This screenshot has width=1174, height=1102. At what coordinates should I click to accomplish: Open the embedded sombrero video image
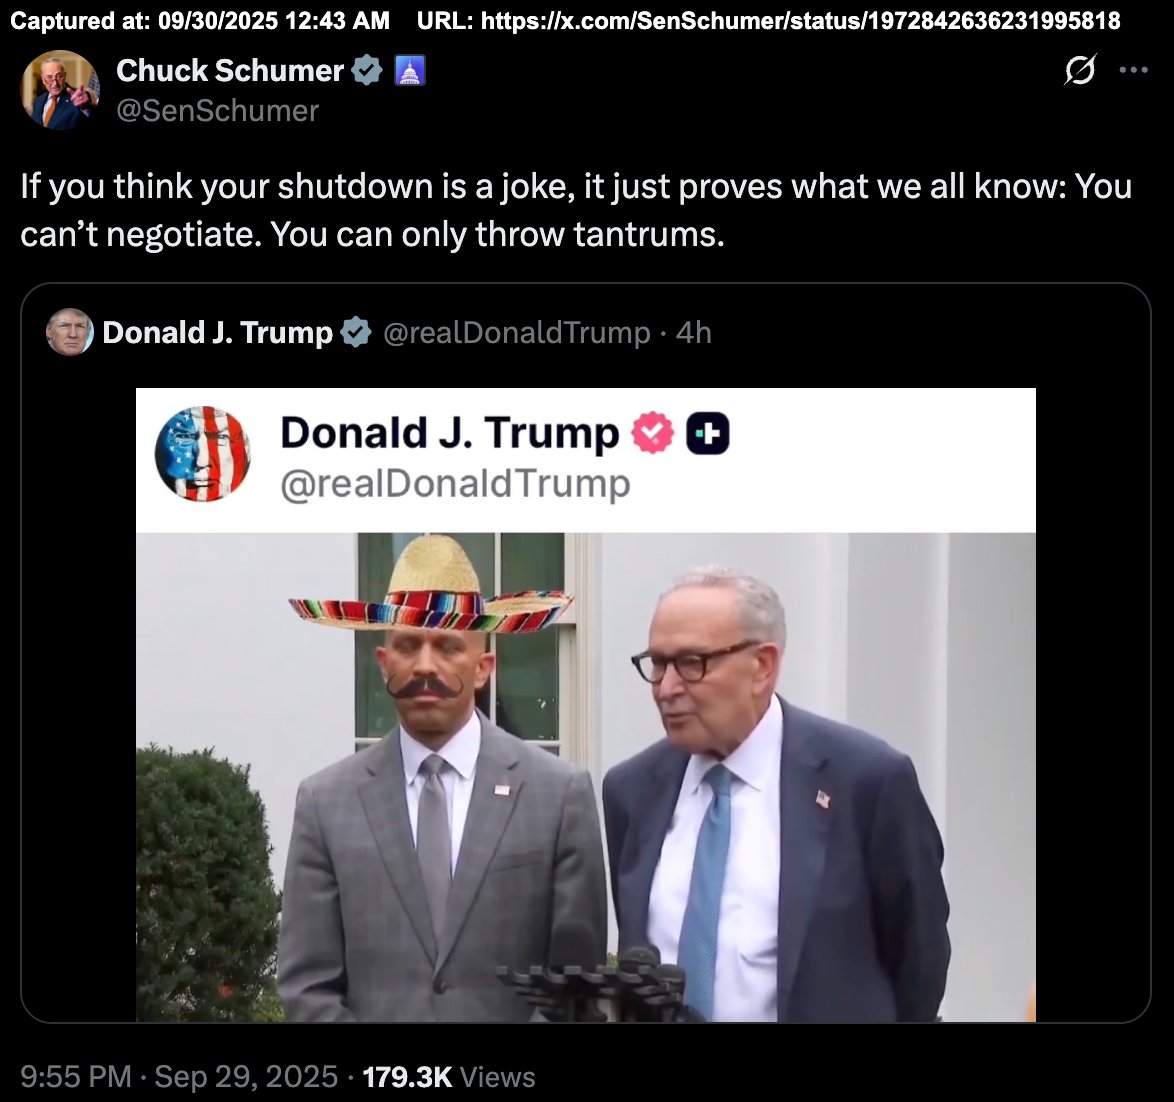(x=586, y=777)
